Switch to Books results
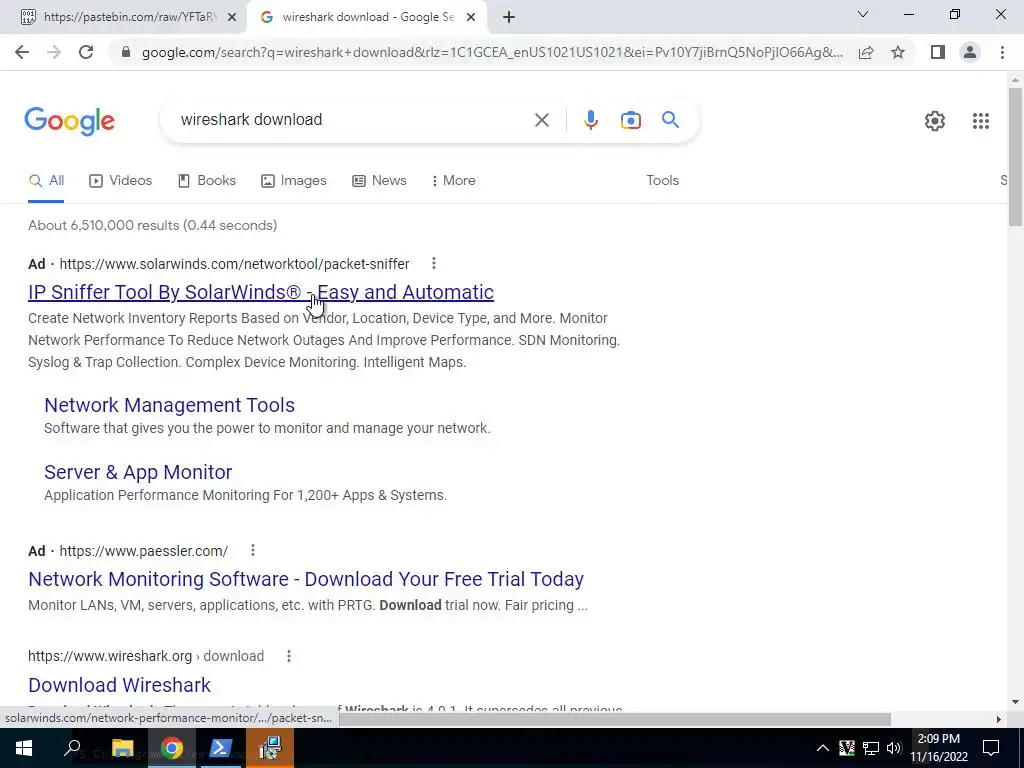Image resolution: width=1024 pixels, height=768 pixels. coord(207,181)
